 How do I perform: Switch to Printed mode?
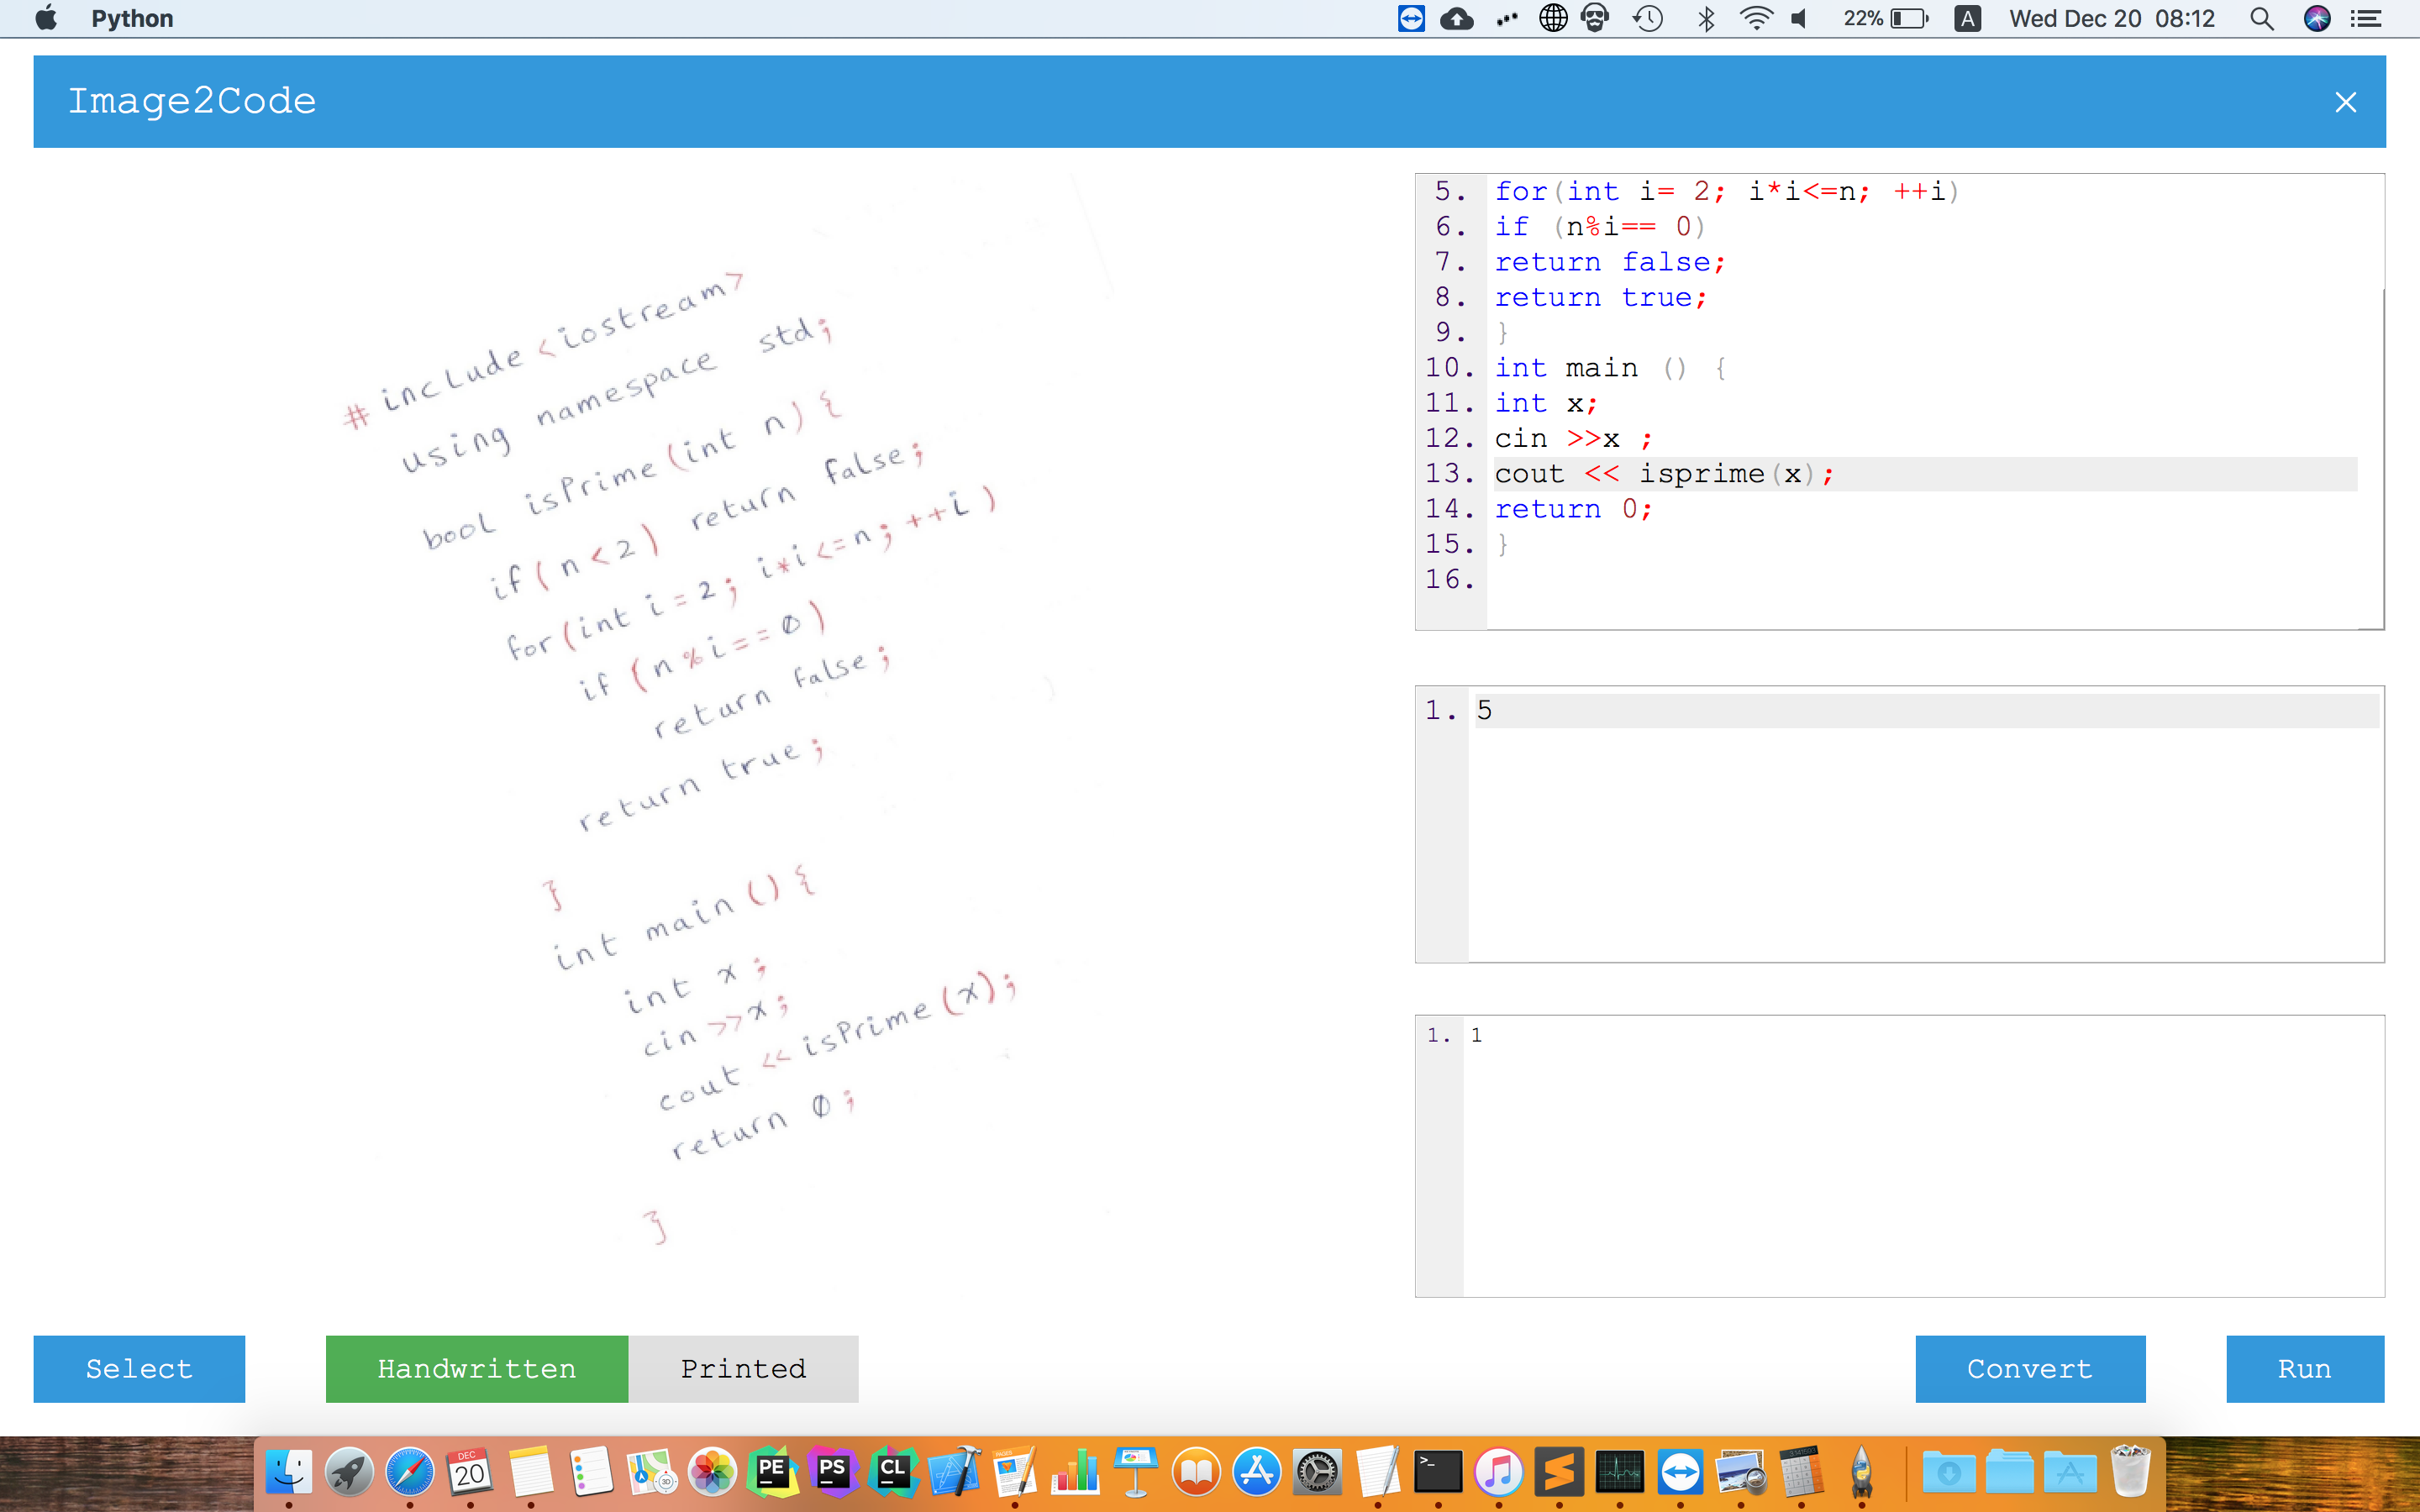click(x=743, y=1368)
